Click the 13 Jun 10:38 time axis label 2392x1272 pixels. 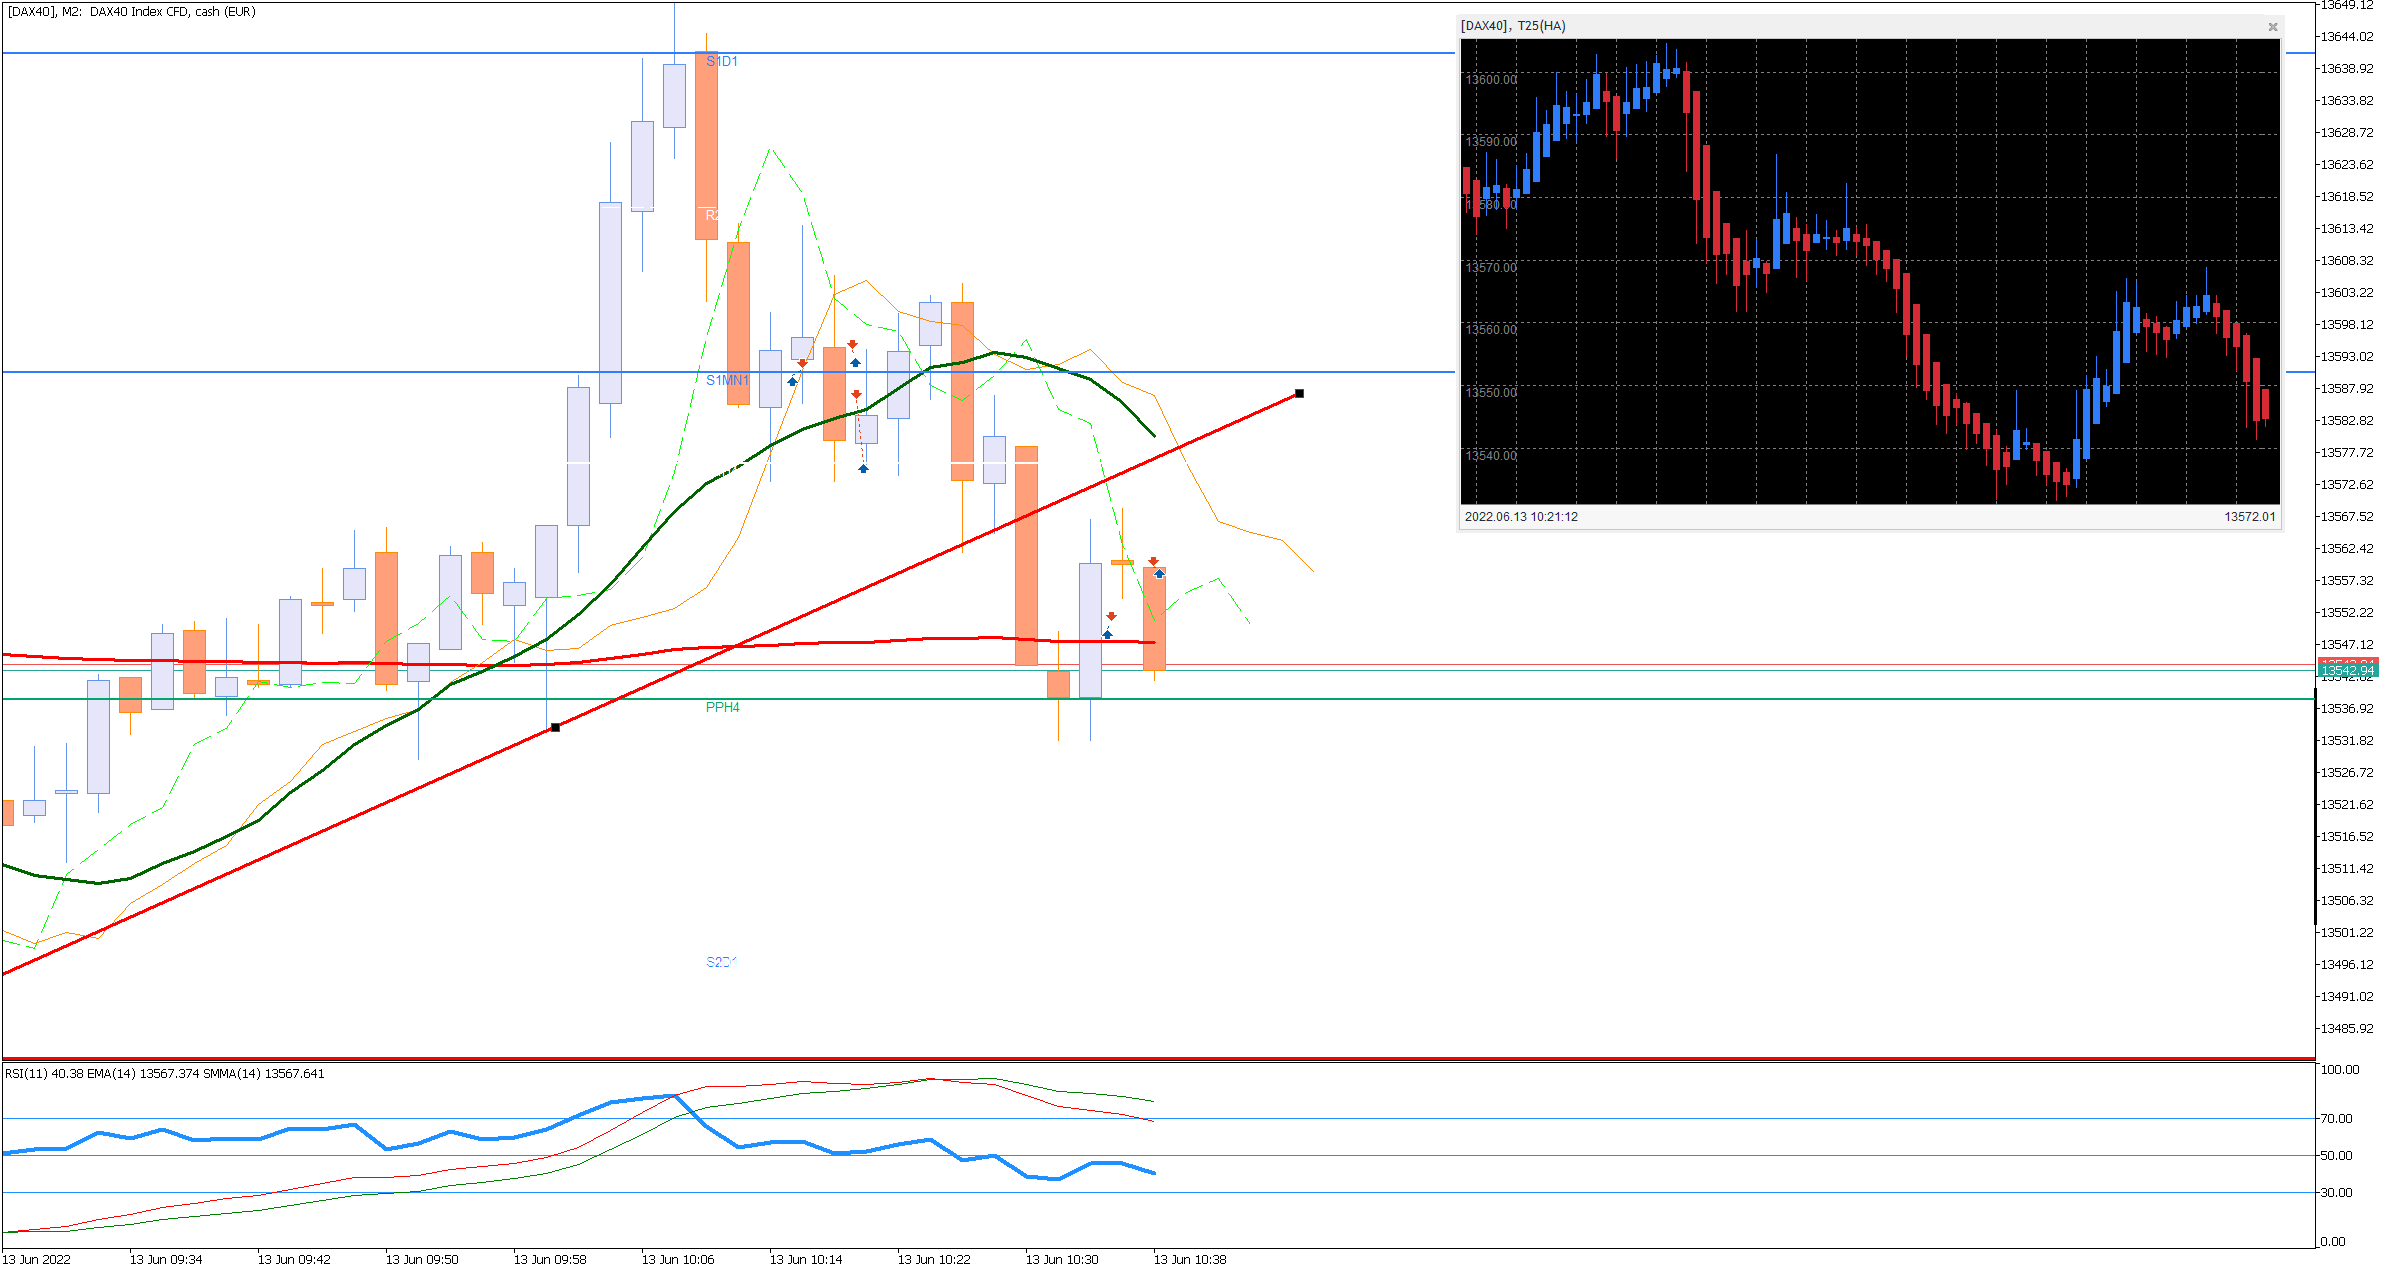[1190, 1260]
